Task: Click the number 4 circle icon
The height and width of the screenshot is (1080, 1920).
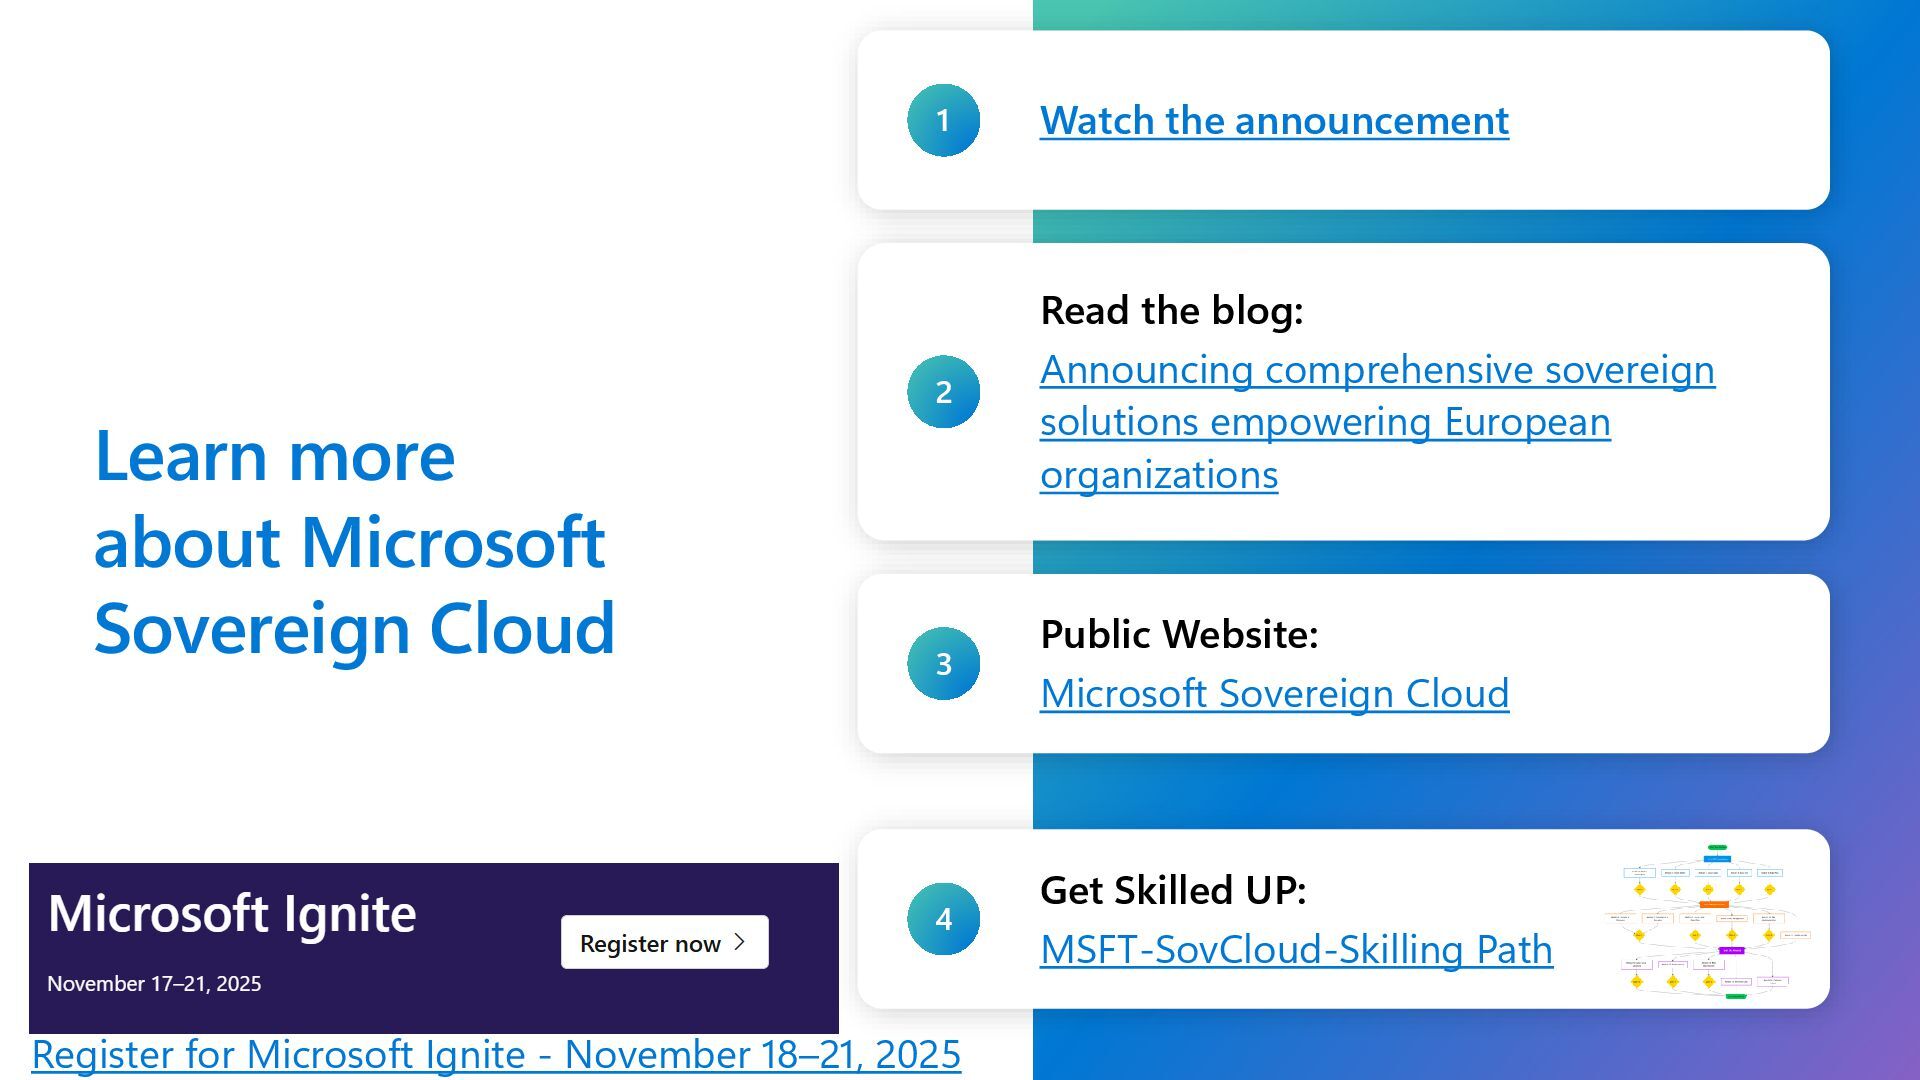Action: (943, 919)
